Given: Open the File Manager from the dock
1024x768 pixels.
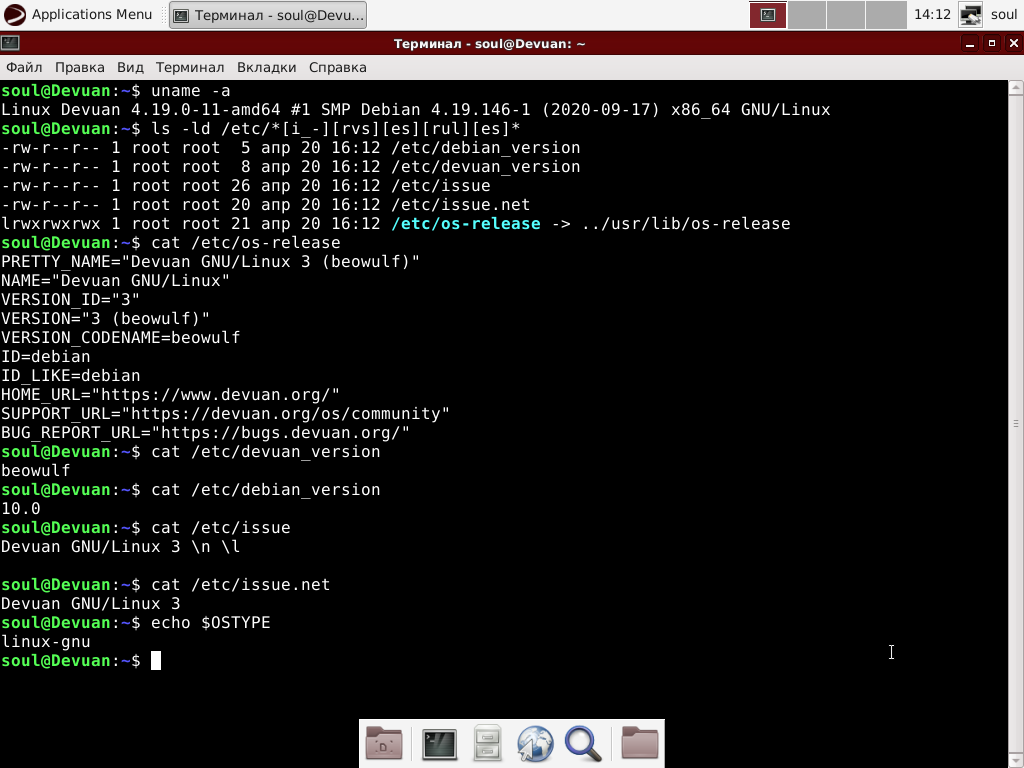Looking at the screenshot, I should click(x=487, y=743).
